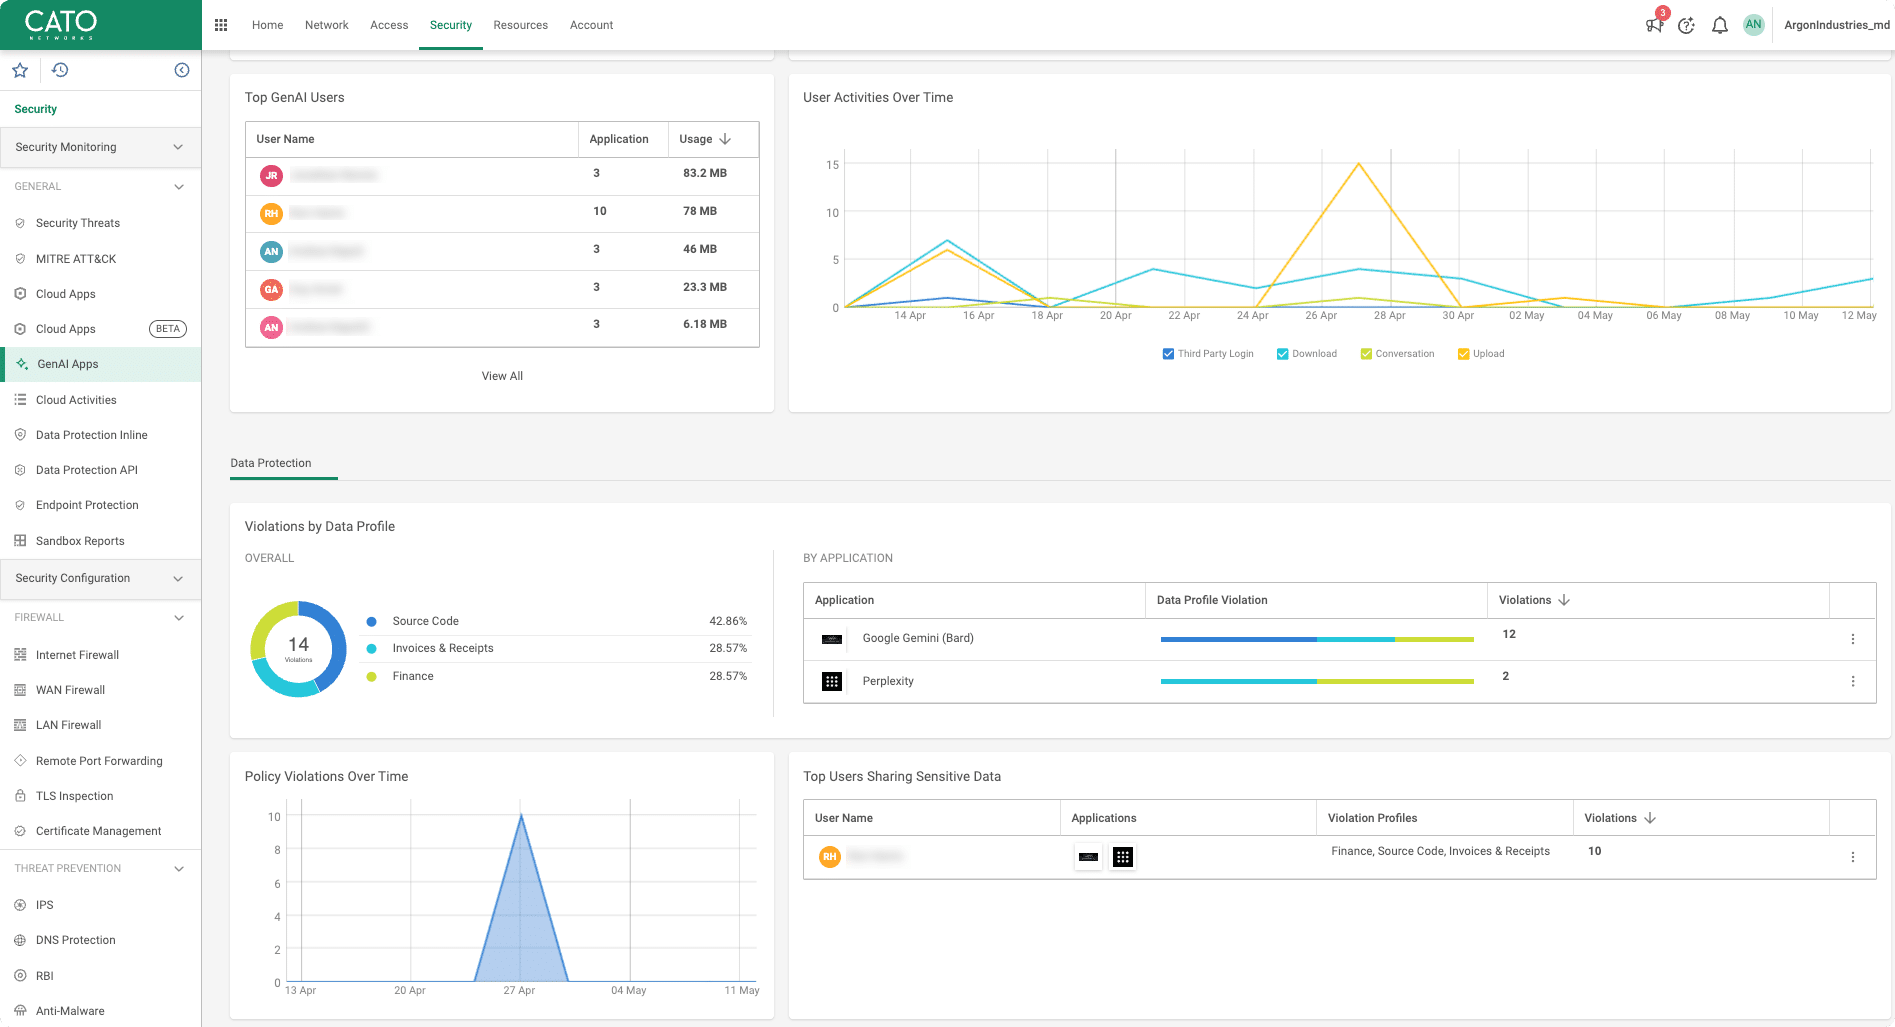
Task: Open LAN Firewall settings
Action: click(68, 725)
